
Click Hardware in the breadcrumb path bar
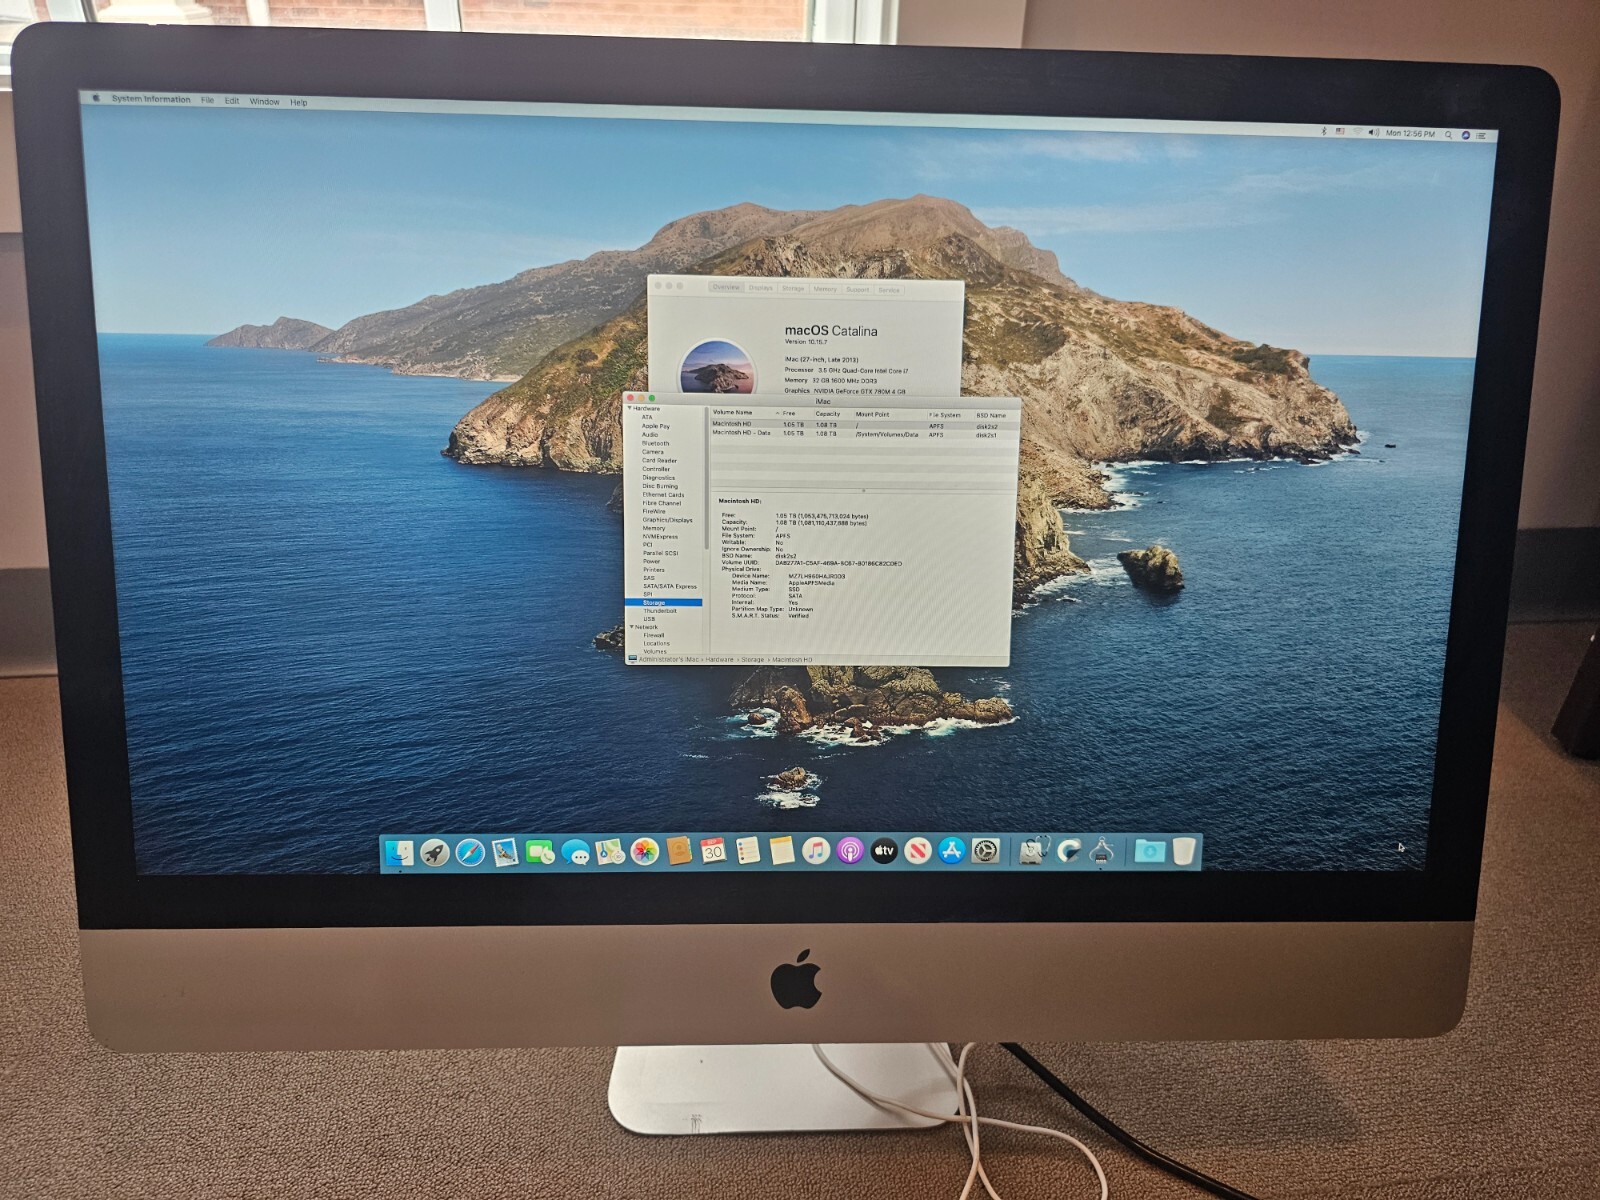[720, 659]
